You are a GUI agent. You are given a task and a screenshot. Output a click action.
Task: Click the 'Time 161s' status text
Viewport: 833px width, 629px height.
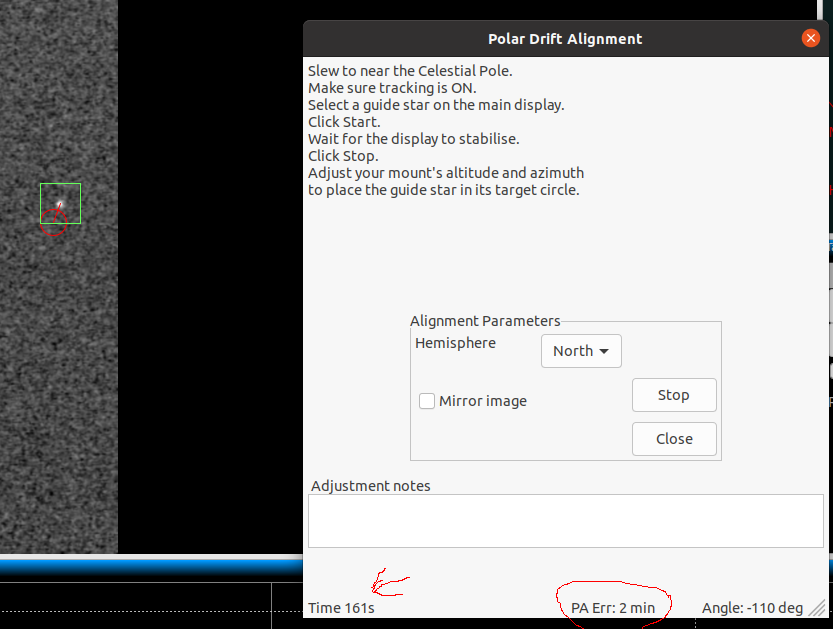(x=341, y=608)
